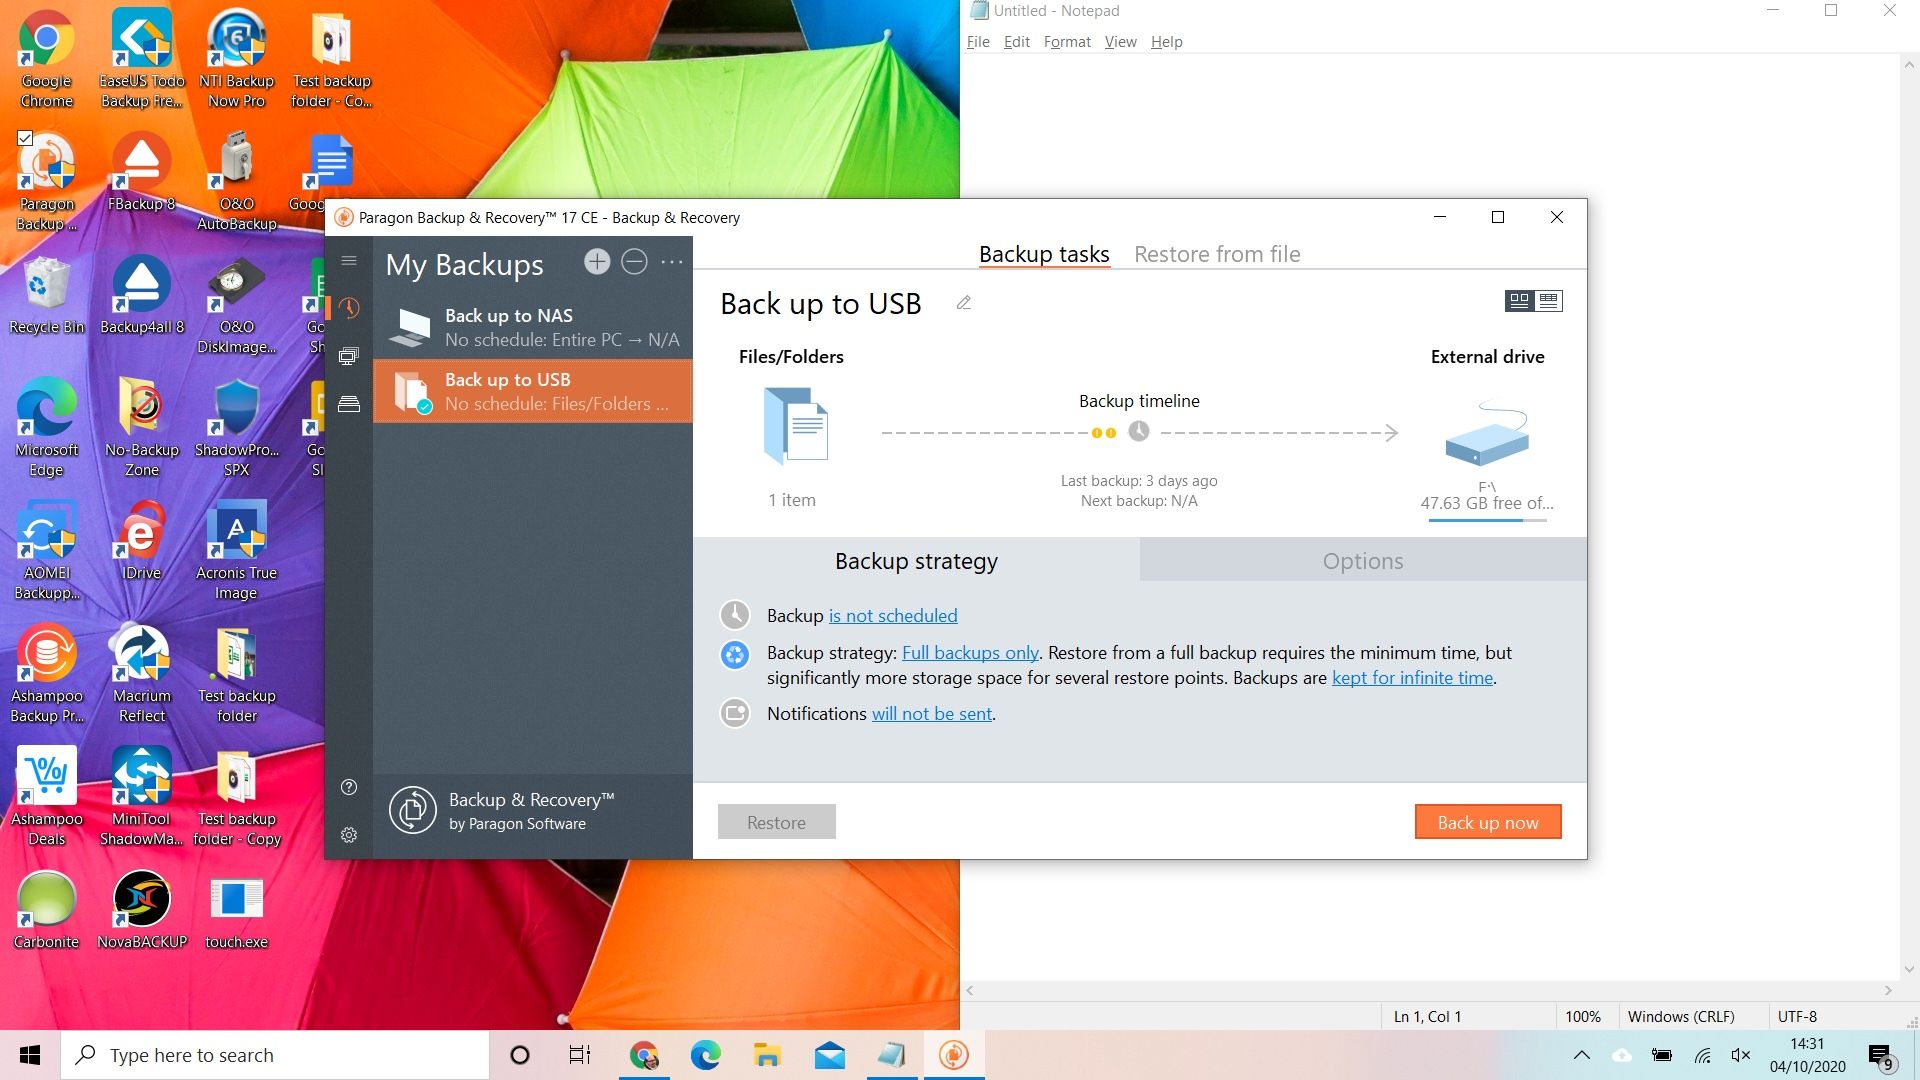1920x1080 pixels.
Task: Click the F:\ free space usage bar
Action: tap(1487, 519)
